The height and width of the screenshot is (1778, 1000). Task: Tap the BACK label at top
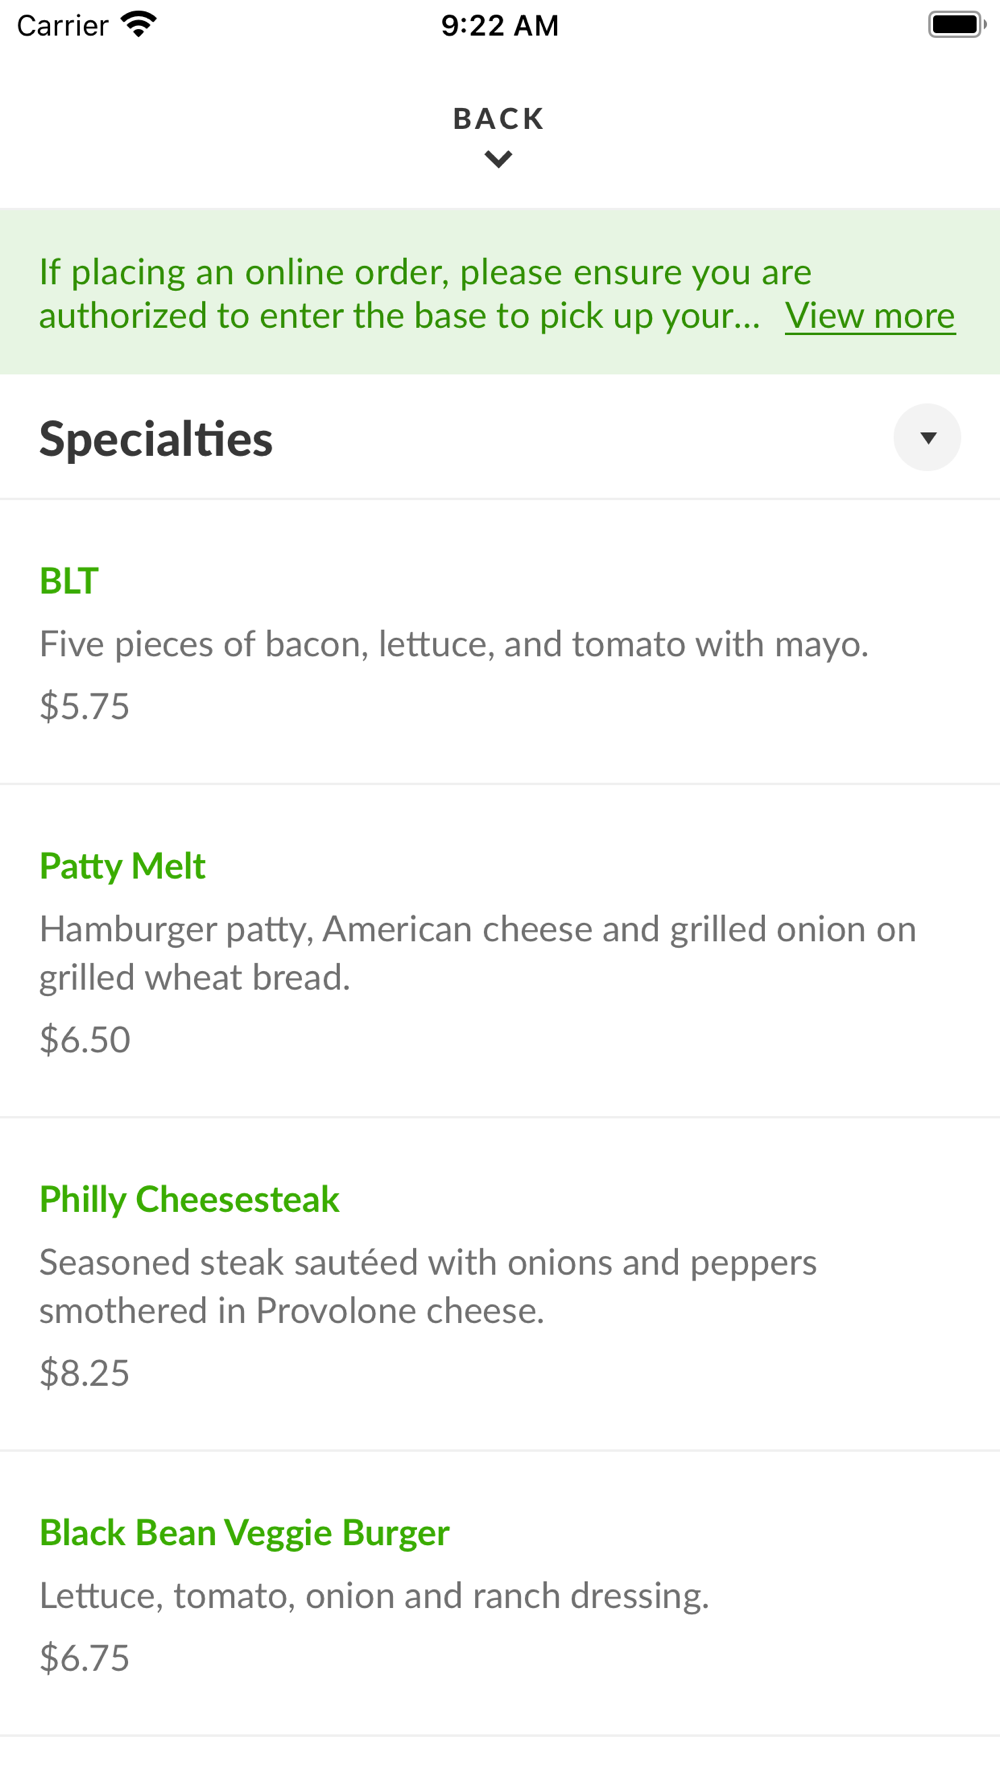tap(498, 119)
